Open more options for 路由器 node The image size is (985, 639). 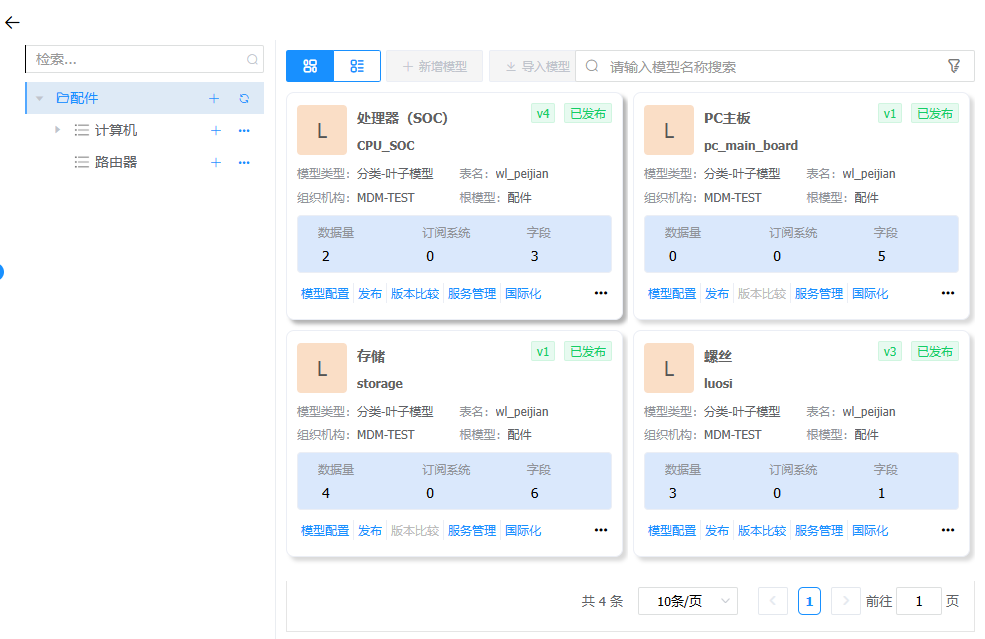pyautogui.click(x=244, y=162)
